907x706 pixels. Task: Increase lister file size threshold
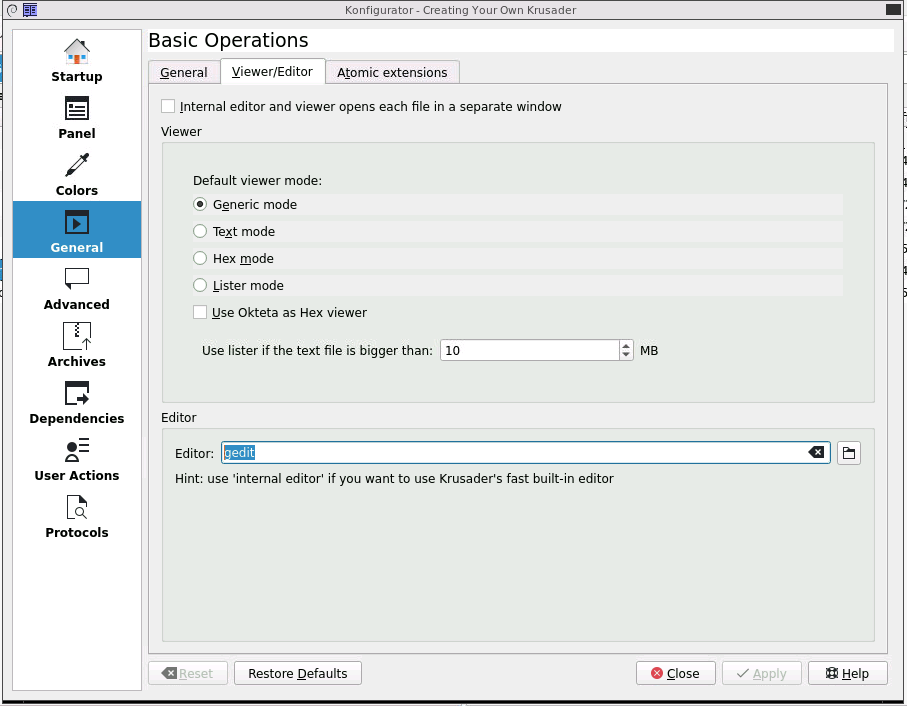pyautogui.click(x=626, y=345)
